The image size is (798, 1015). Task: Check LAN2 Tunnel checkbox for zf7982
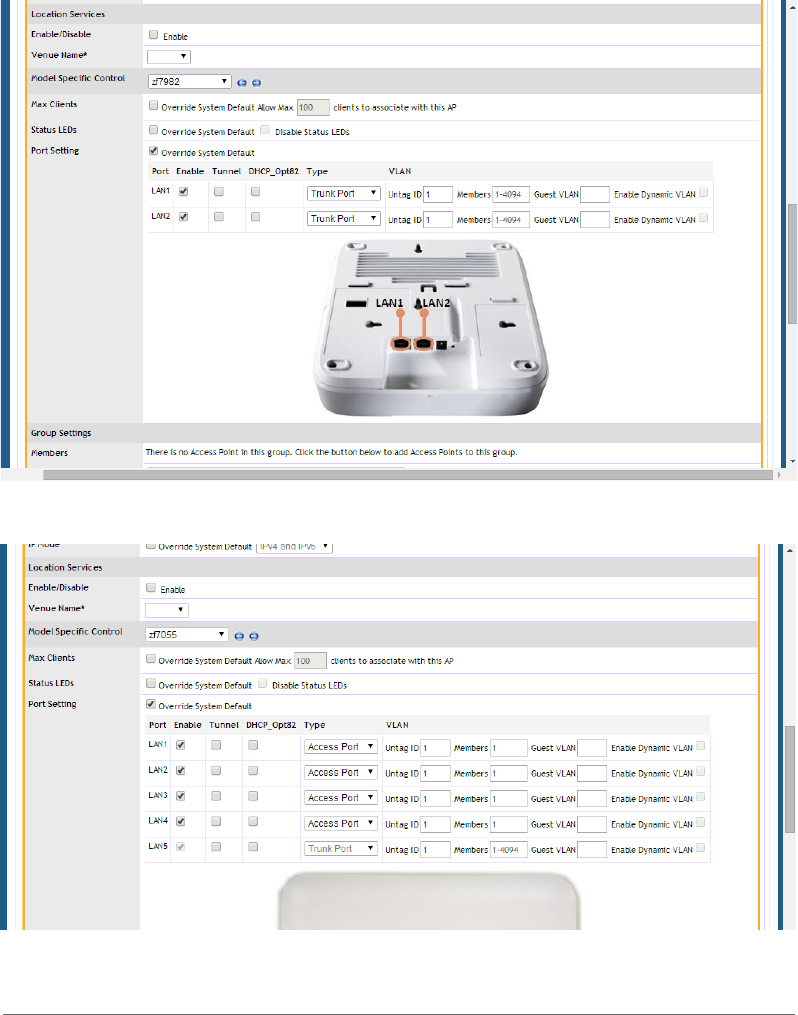[219, 217]
